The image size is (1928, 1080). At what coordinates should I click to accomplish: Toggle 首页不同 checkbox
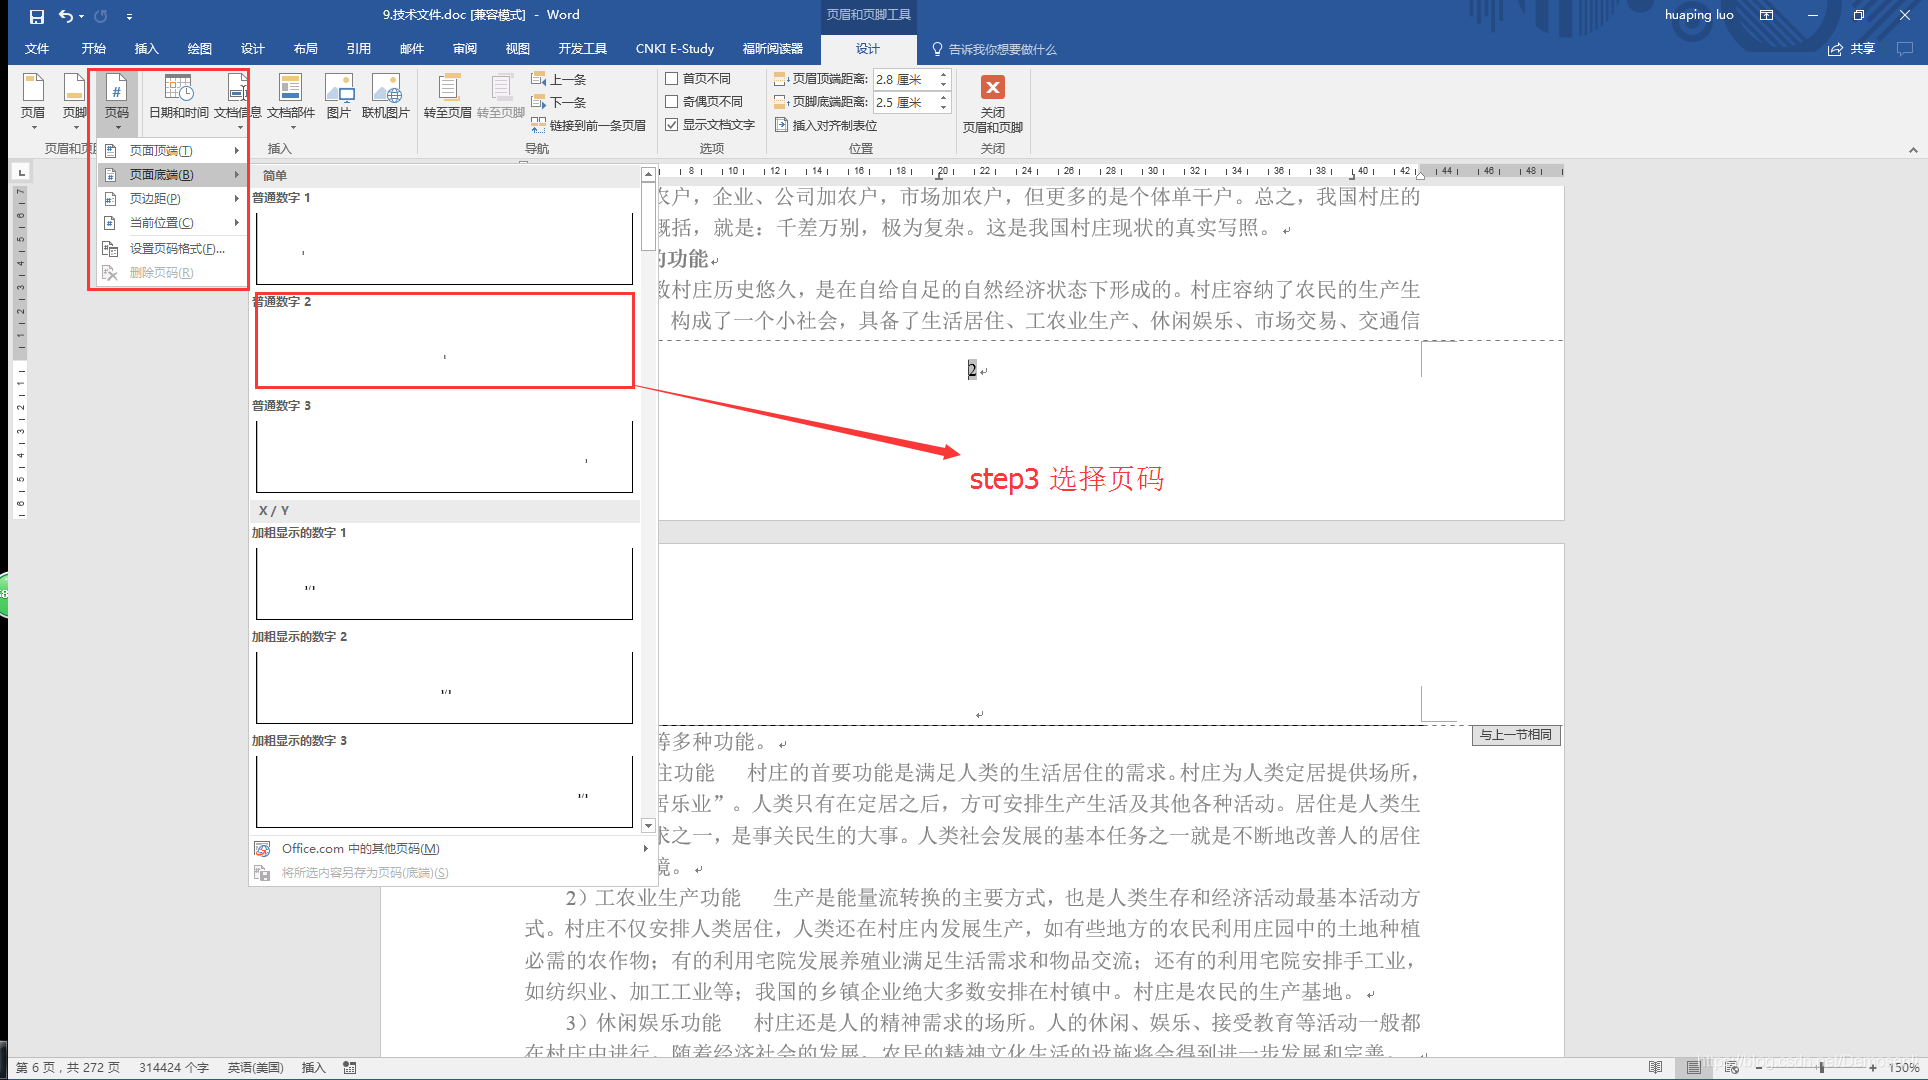[x=672, y=78]
